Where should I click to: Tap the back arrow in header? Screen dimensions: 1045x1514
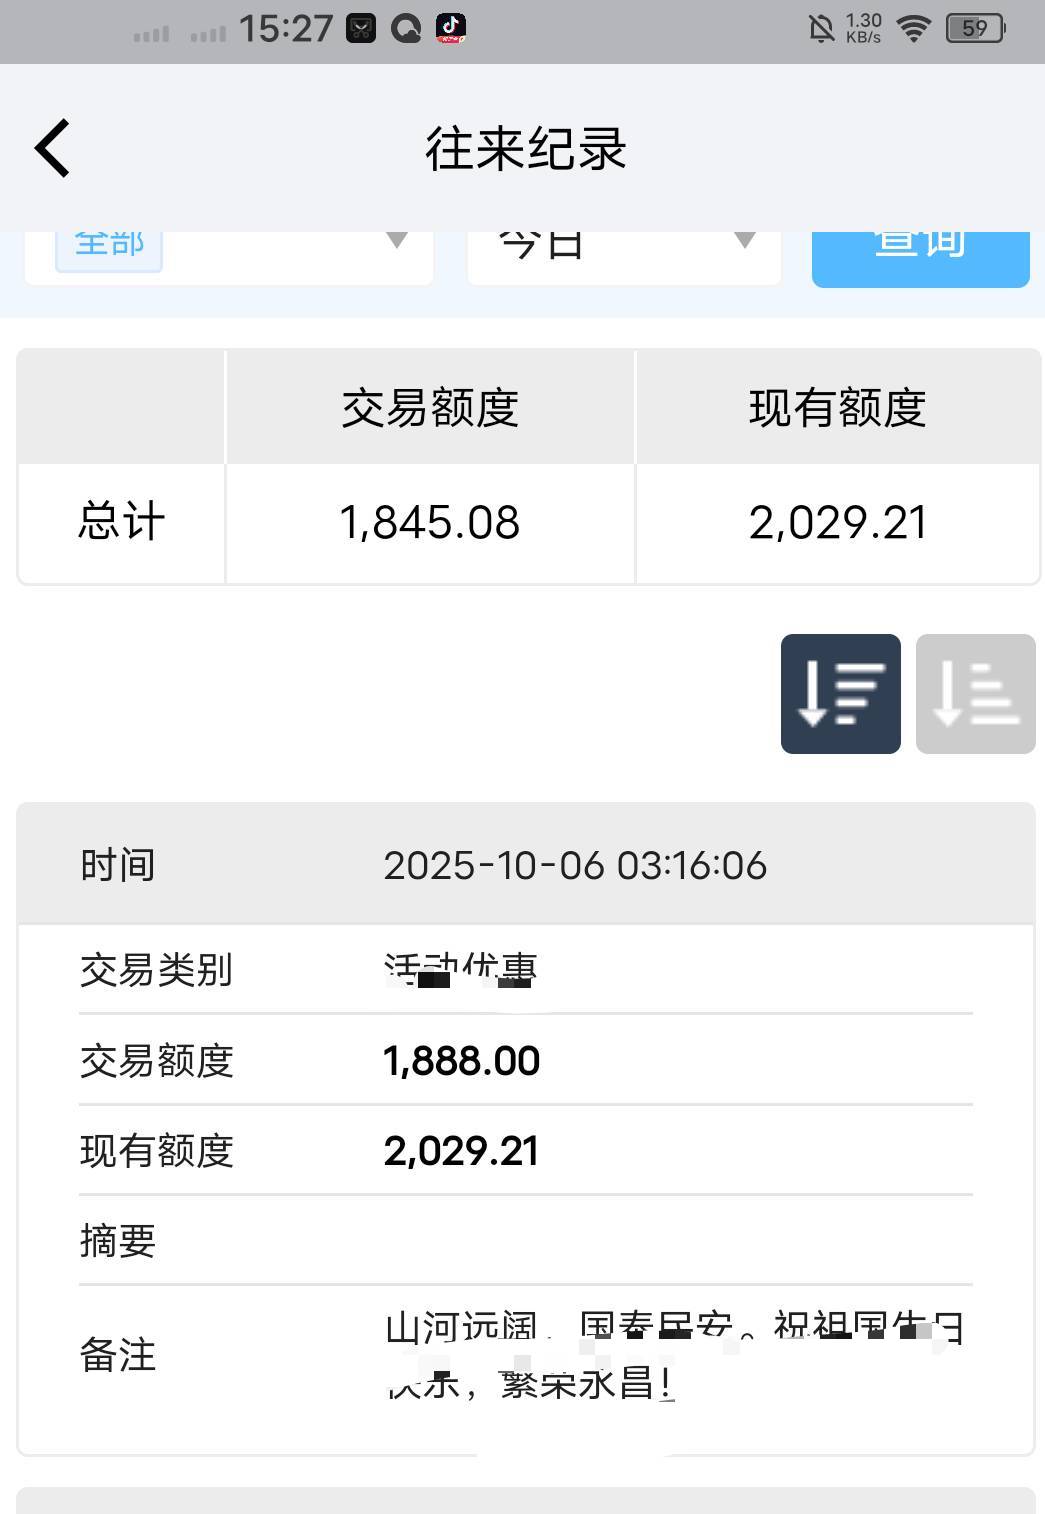coord(52,148)
